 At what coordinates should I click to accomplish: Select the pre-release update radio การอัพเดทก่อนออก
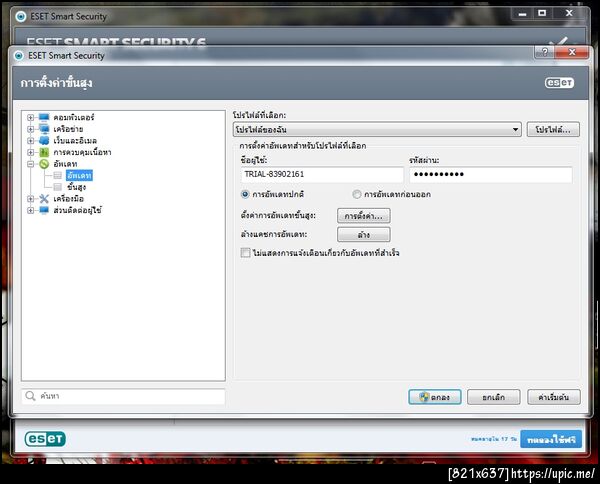[x=357, y=194]
